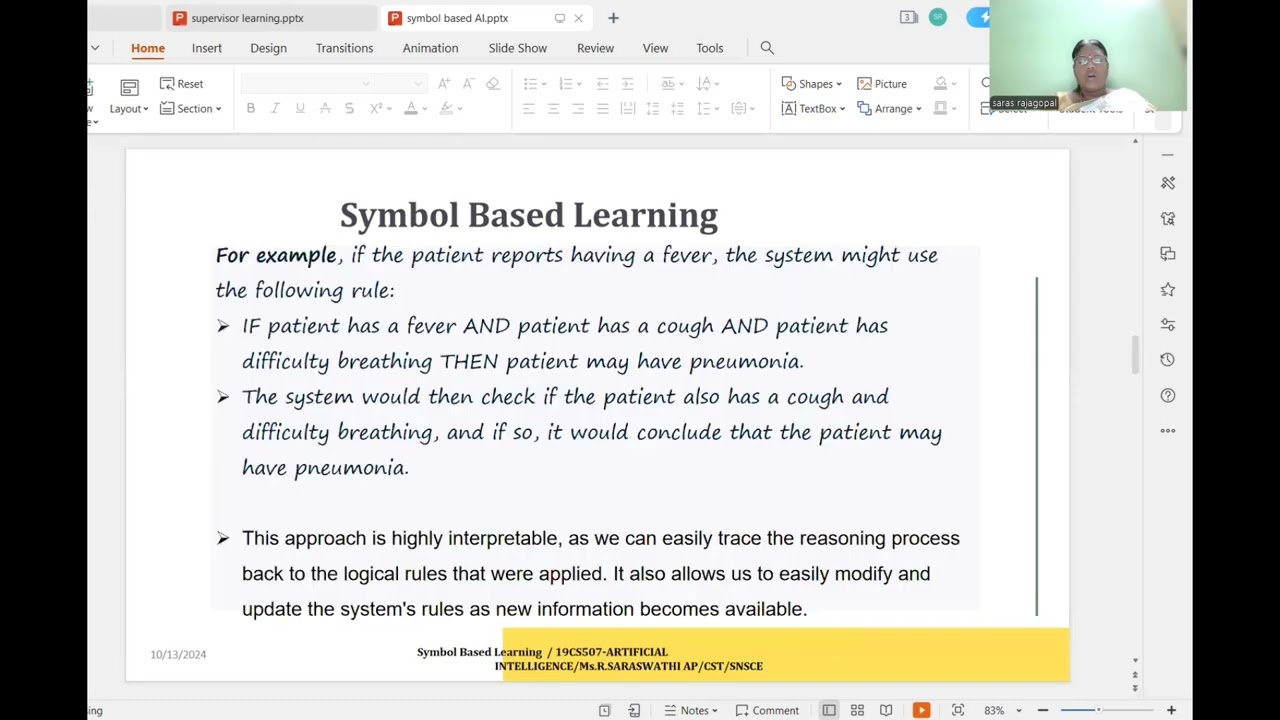The width and height of the screenshot is (1280, 720).
Task: Toggle strikethrough text formatting
Action: pos(325,108)
